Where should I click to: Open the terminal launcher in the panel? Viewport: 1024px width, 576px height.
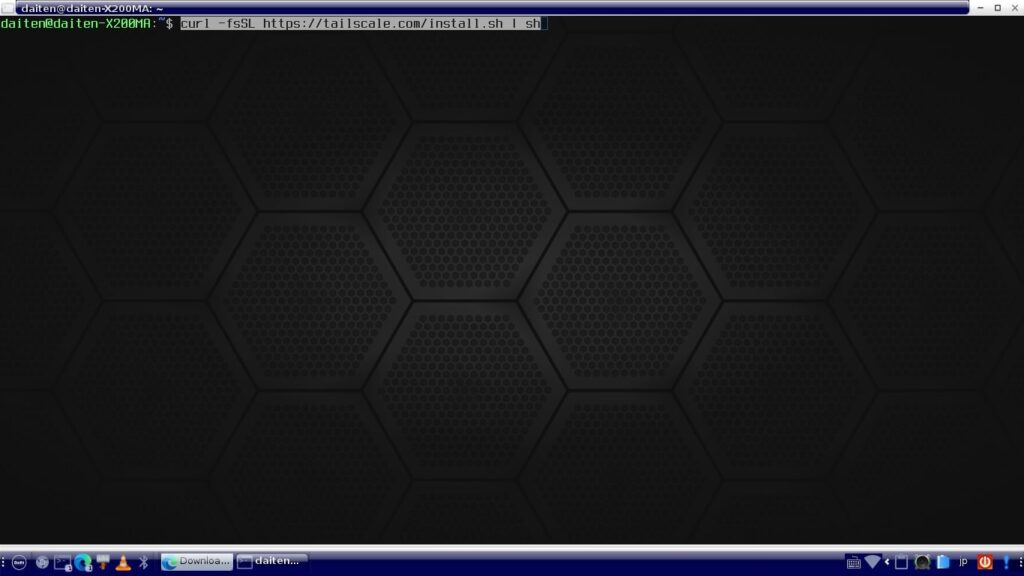(62, 562)
